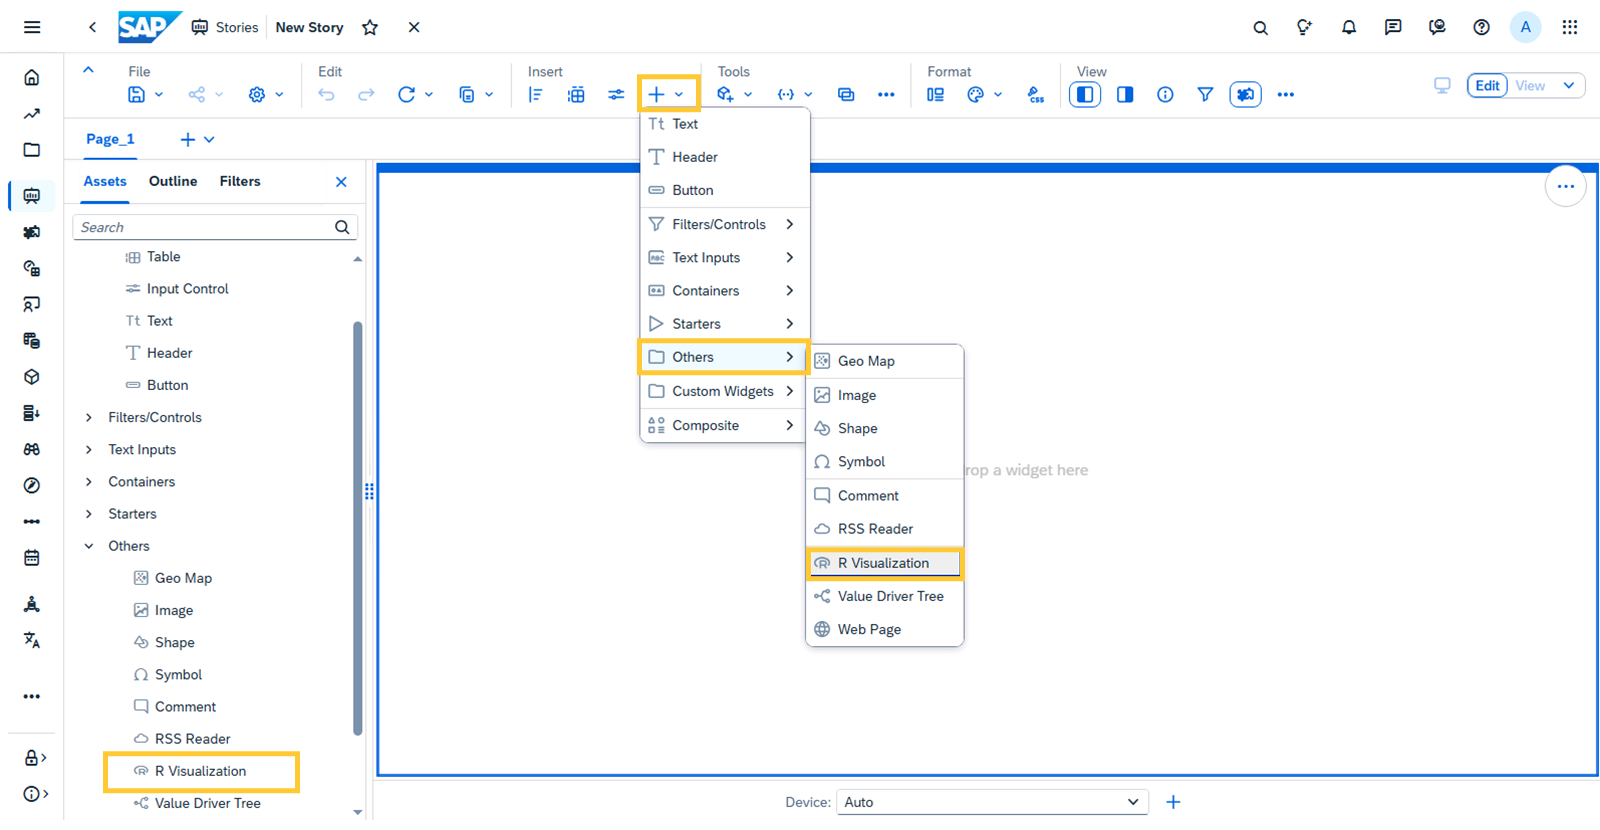Screen dimensions: 1600x830
Task: Toggle the info panel icon under View
Action: 1165,94
